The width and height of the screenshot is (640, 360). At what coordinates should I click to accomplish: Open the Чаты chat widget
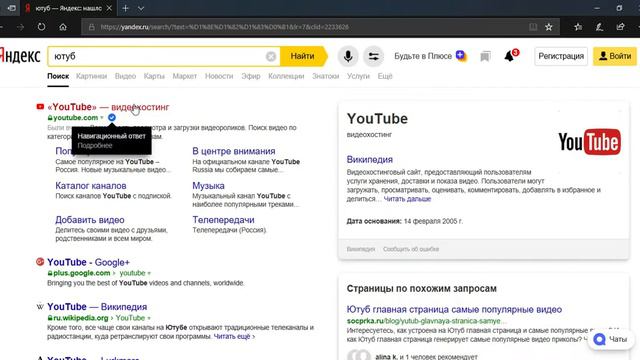(x=611, y=339)
